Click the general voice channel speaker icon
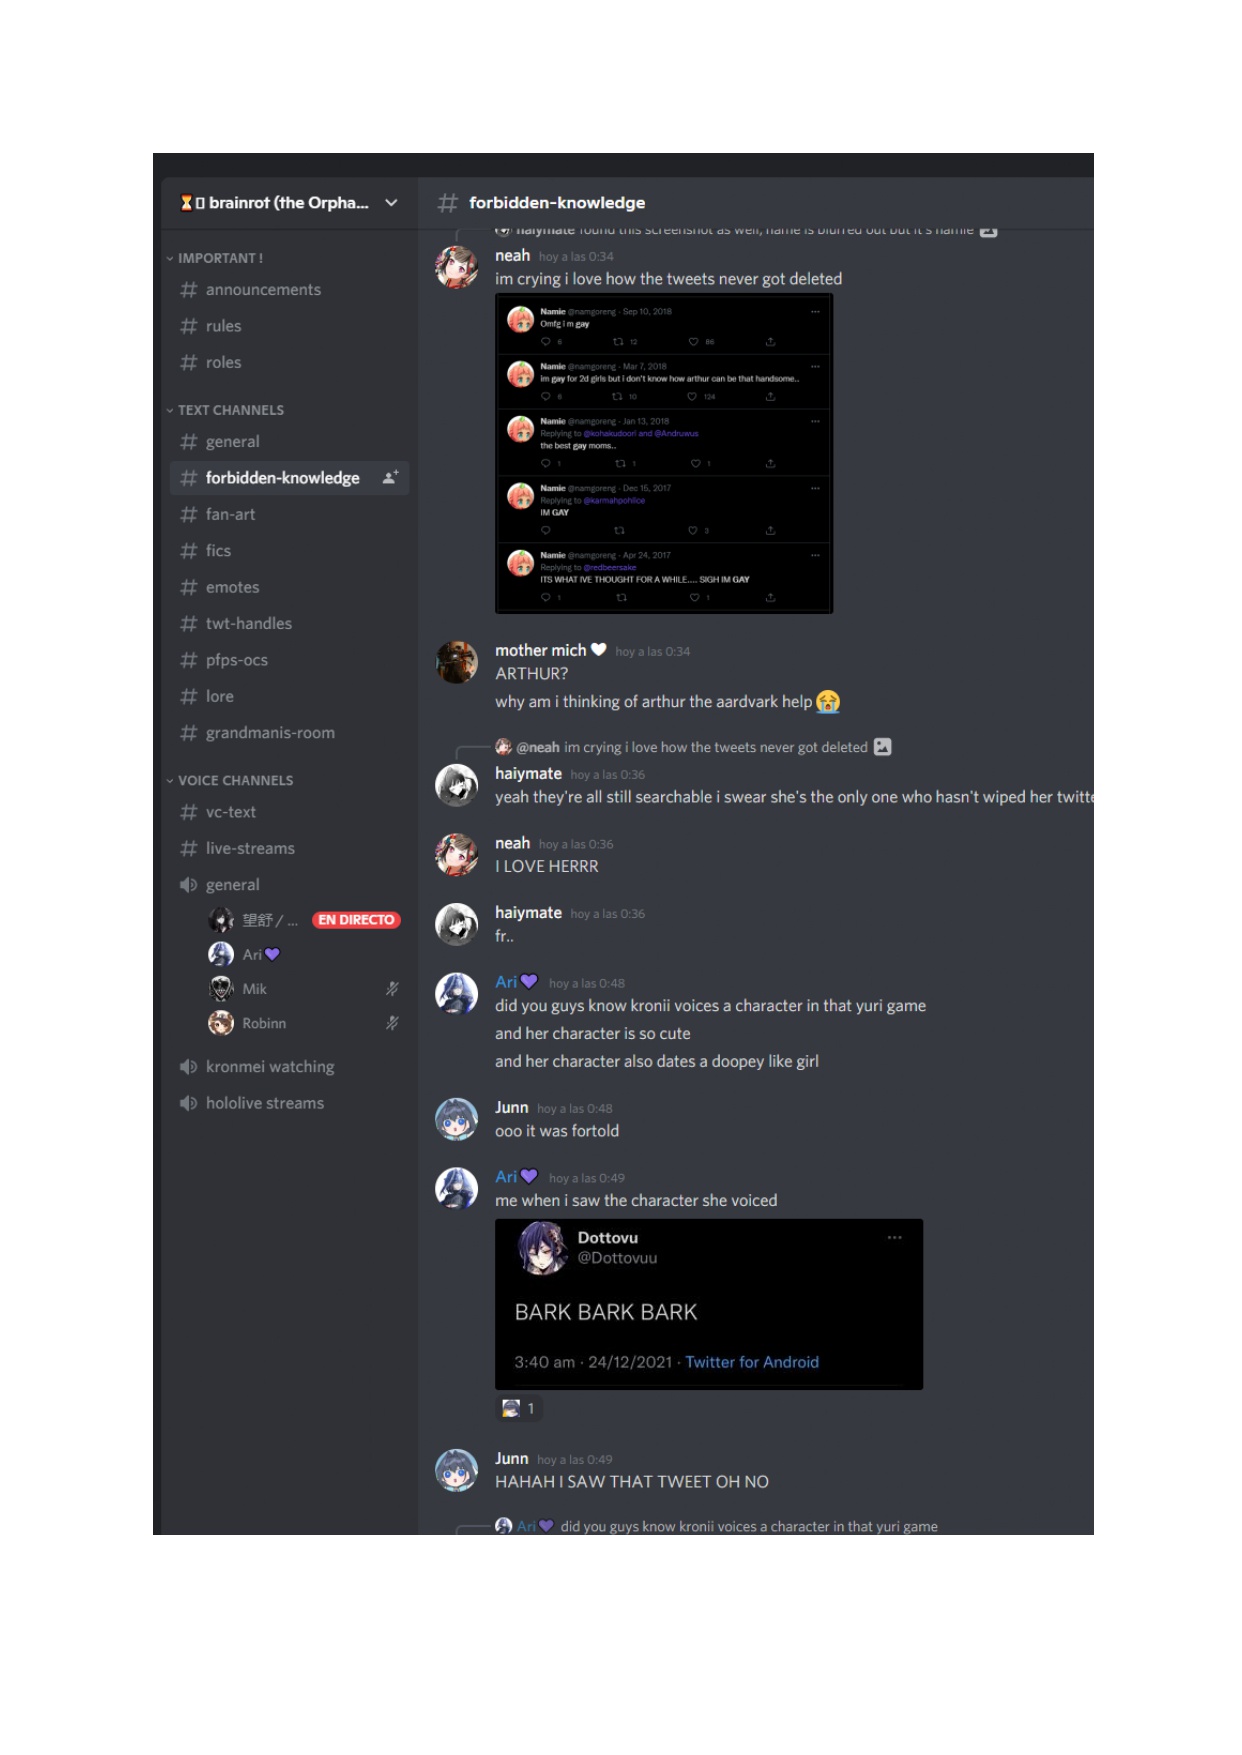The height and width of the screenshot is (1755, 1242). point(188,885)
